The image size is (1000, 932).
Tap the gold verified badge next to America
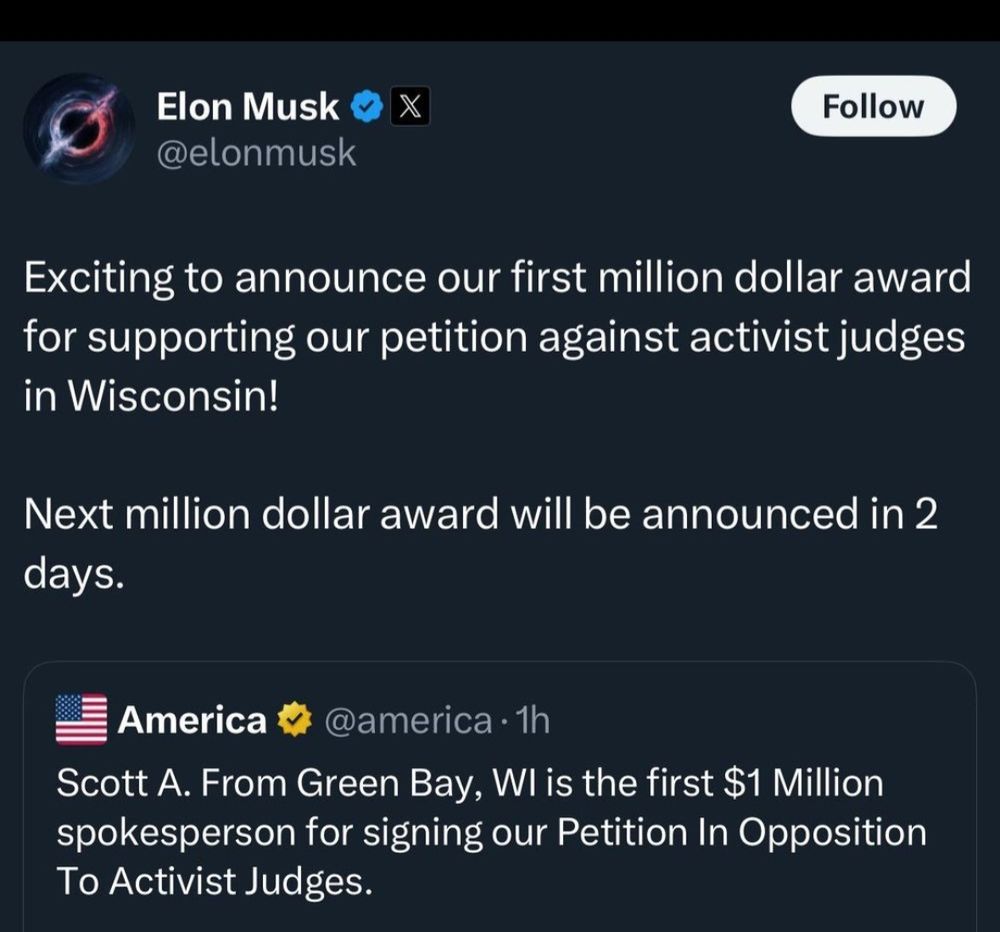pos(294,720)
